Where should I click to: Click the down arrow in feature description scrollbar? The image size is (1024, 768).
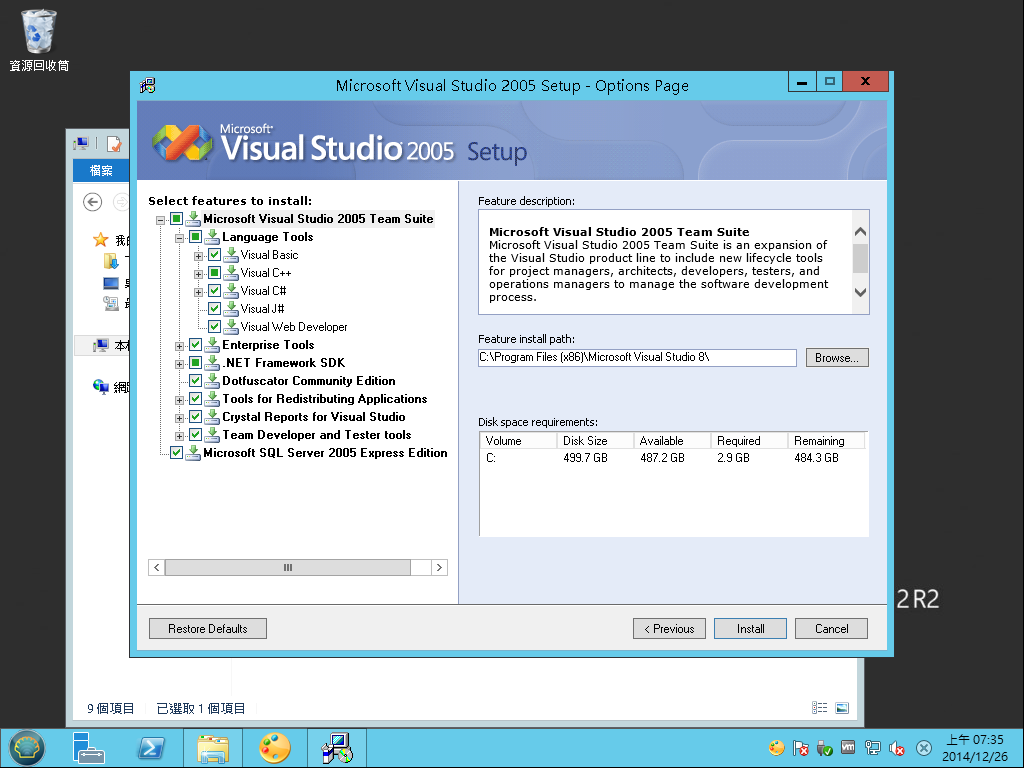click(860, 293)
